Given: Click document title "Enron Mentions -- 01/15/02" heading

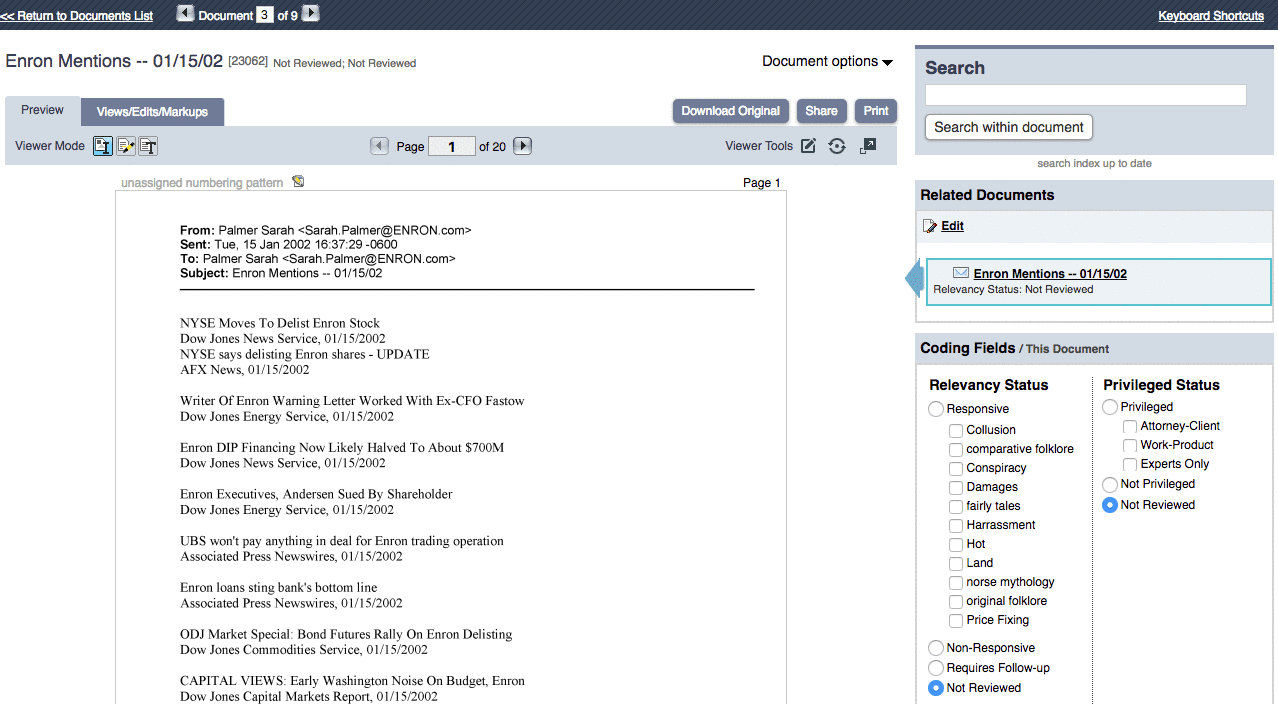Looking at the screenshot, I should [x=116, y=61].
